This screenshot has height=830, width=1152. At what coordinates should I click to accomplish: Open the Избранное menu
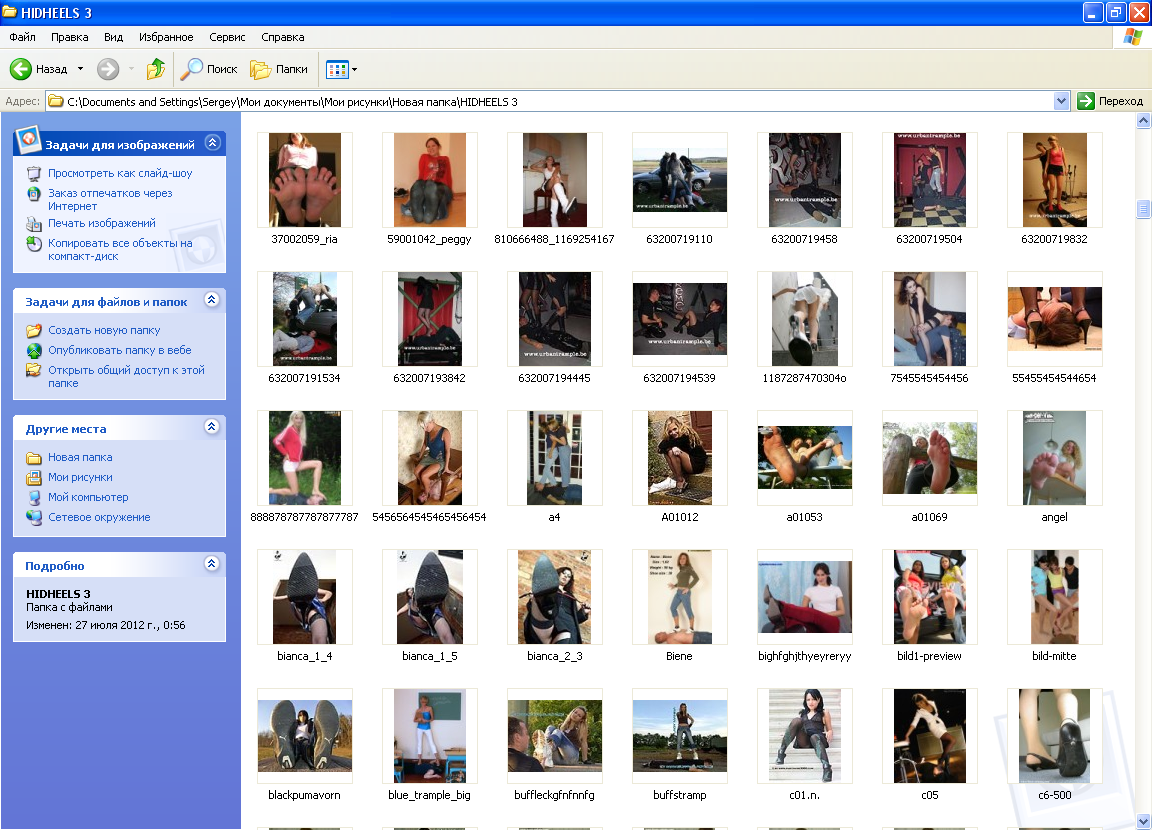pyautogui.click(x=166, y=37)
